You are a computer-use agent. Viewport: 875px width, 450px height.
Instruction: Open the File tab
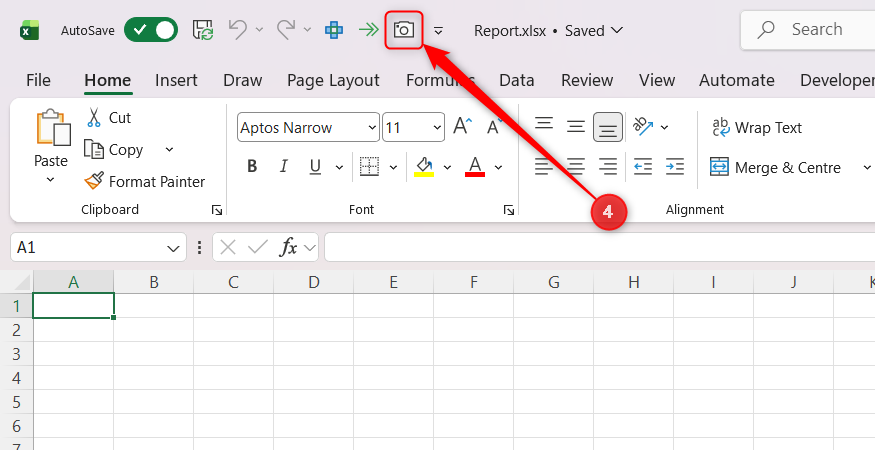[x=38, y=80]
